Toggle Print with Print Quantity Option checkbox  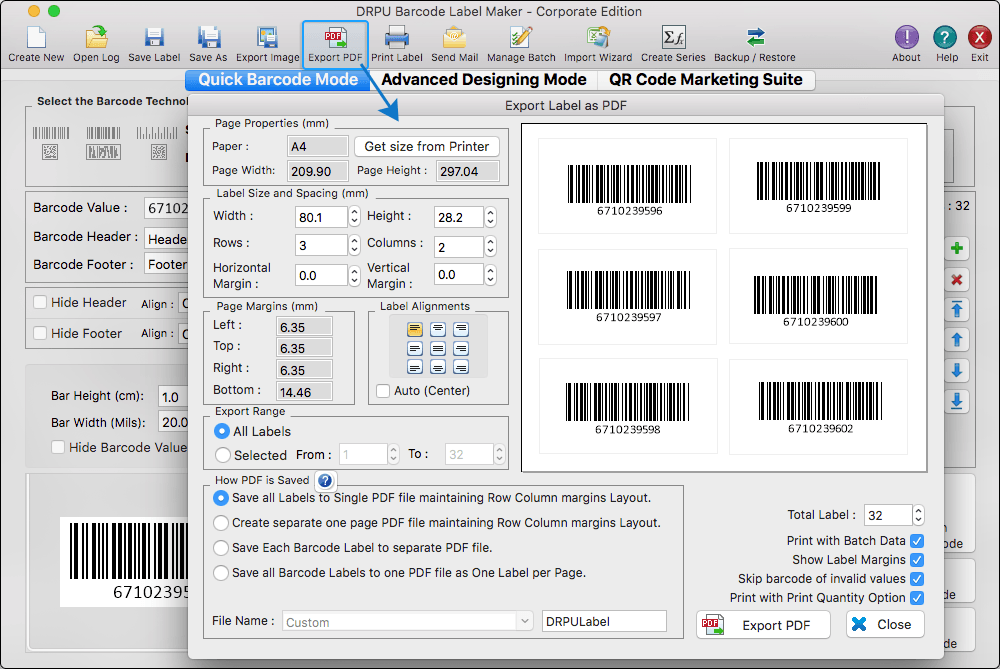[x=917, y=598]
